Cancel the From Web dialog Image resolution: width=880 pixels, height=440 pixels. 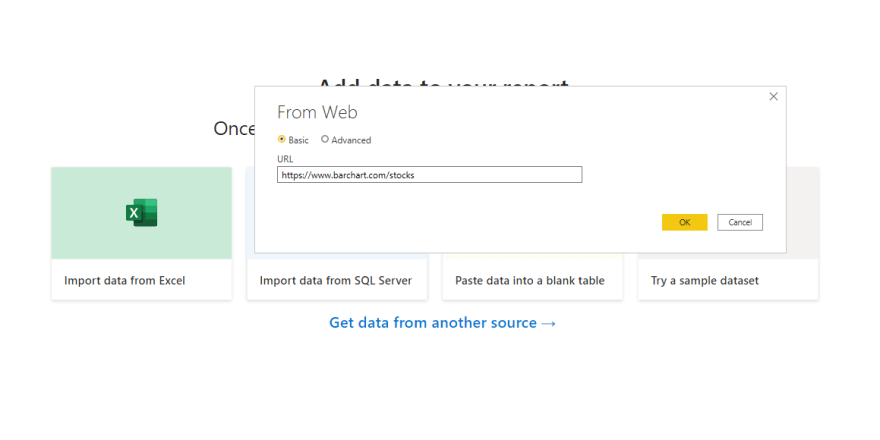(740, 222)
